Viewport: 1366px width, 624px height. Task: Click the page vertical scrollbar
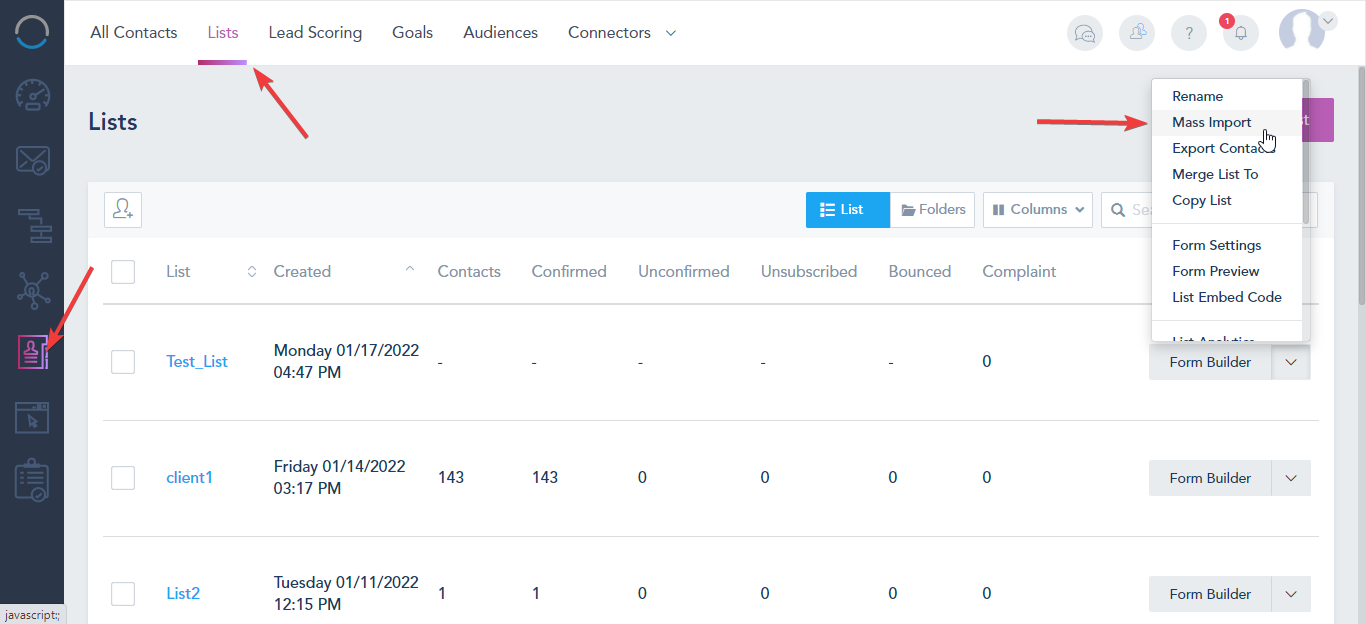tap(1361, 185)
